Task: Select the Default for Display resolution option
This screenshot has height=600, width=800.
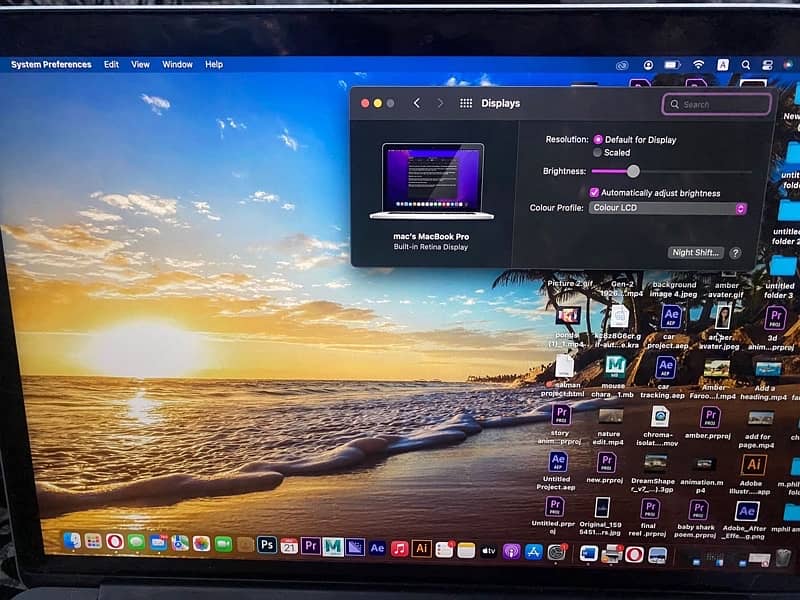Action: tap(598, 140)
